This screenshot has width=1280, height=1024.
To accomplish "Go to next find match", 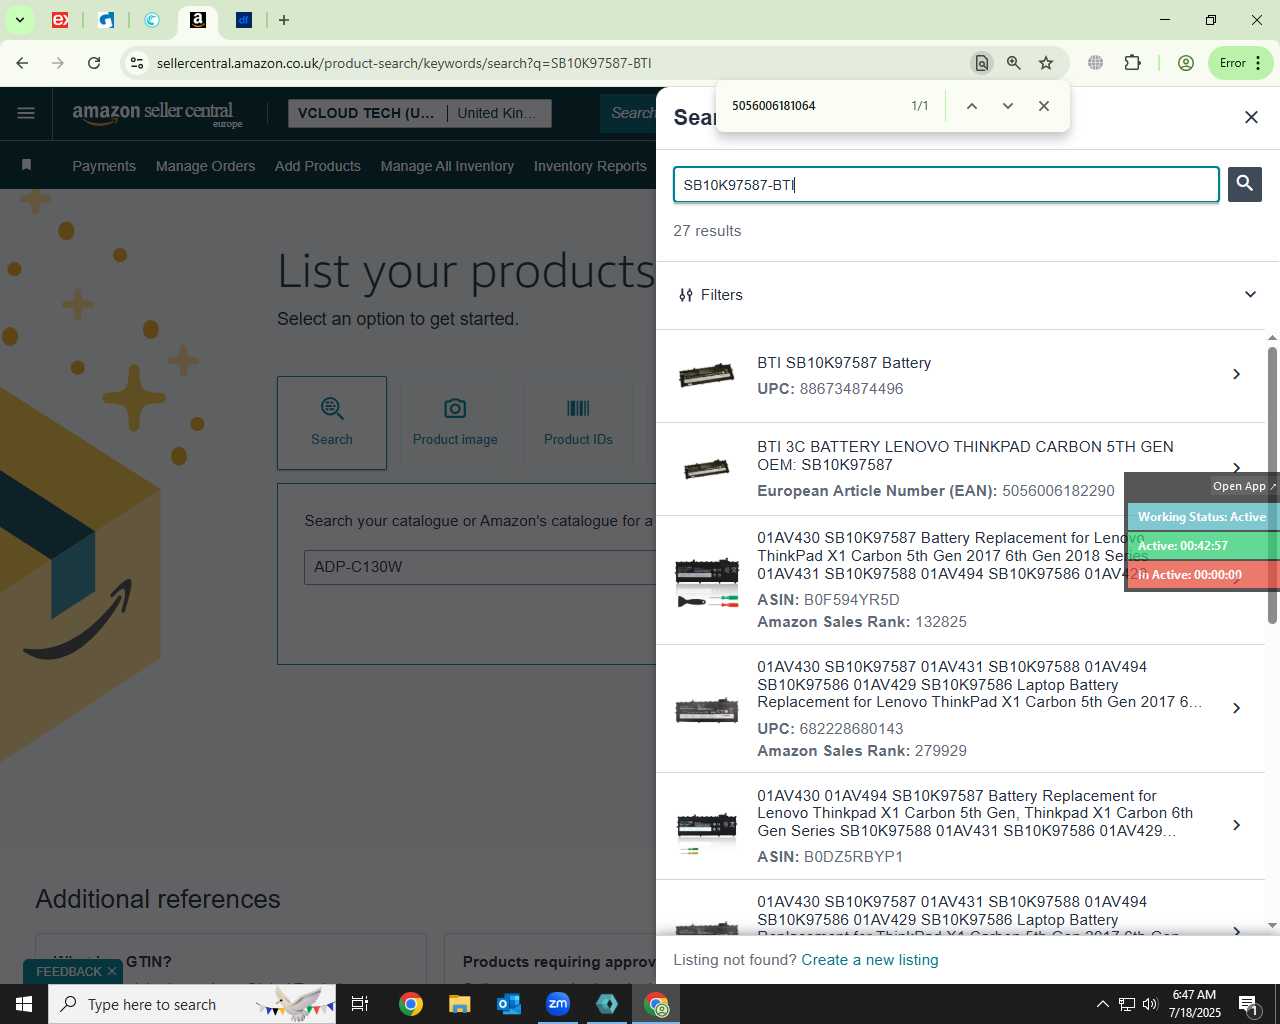I will click(x=1008, y=106).
